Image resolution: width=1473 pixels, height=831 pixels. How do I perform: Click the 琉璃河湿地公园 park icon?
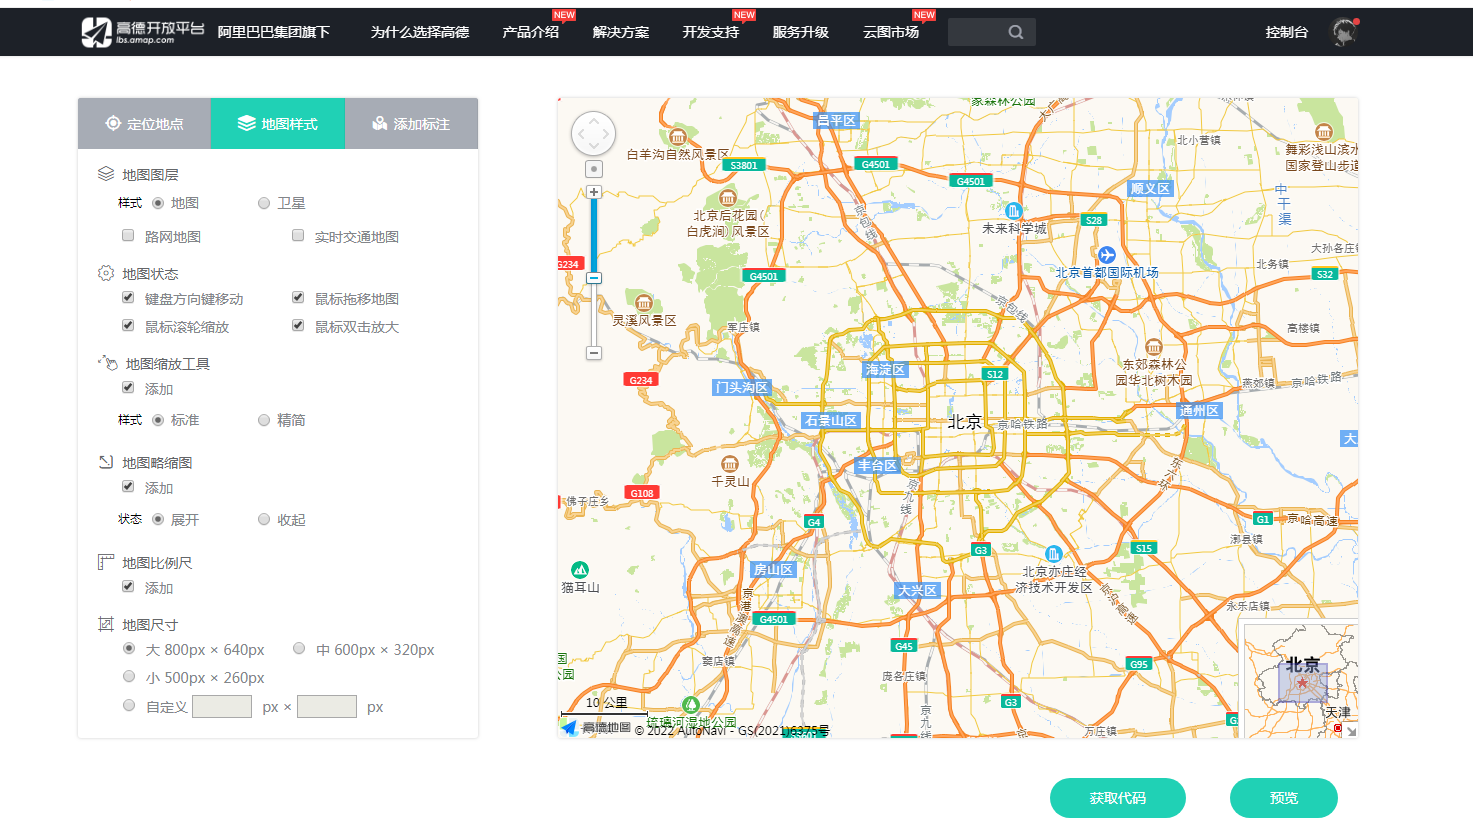(690, 706)
